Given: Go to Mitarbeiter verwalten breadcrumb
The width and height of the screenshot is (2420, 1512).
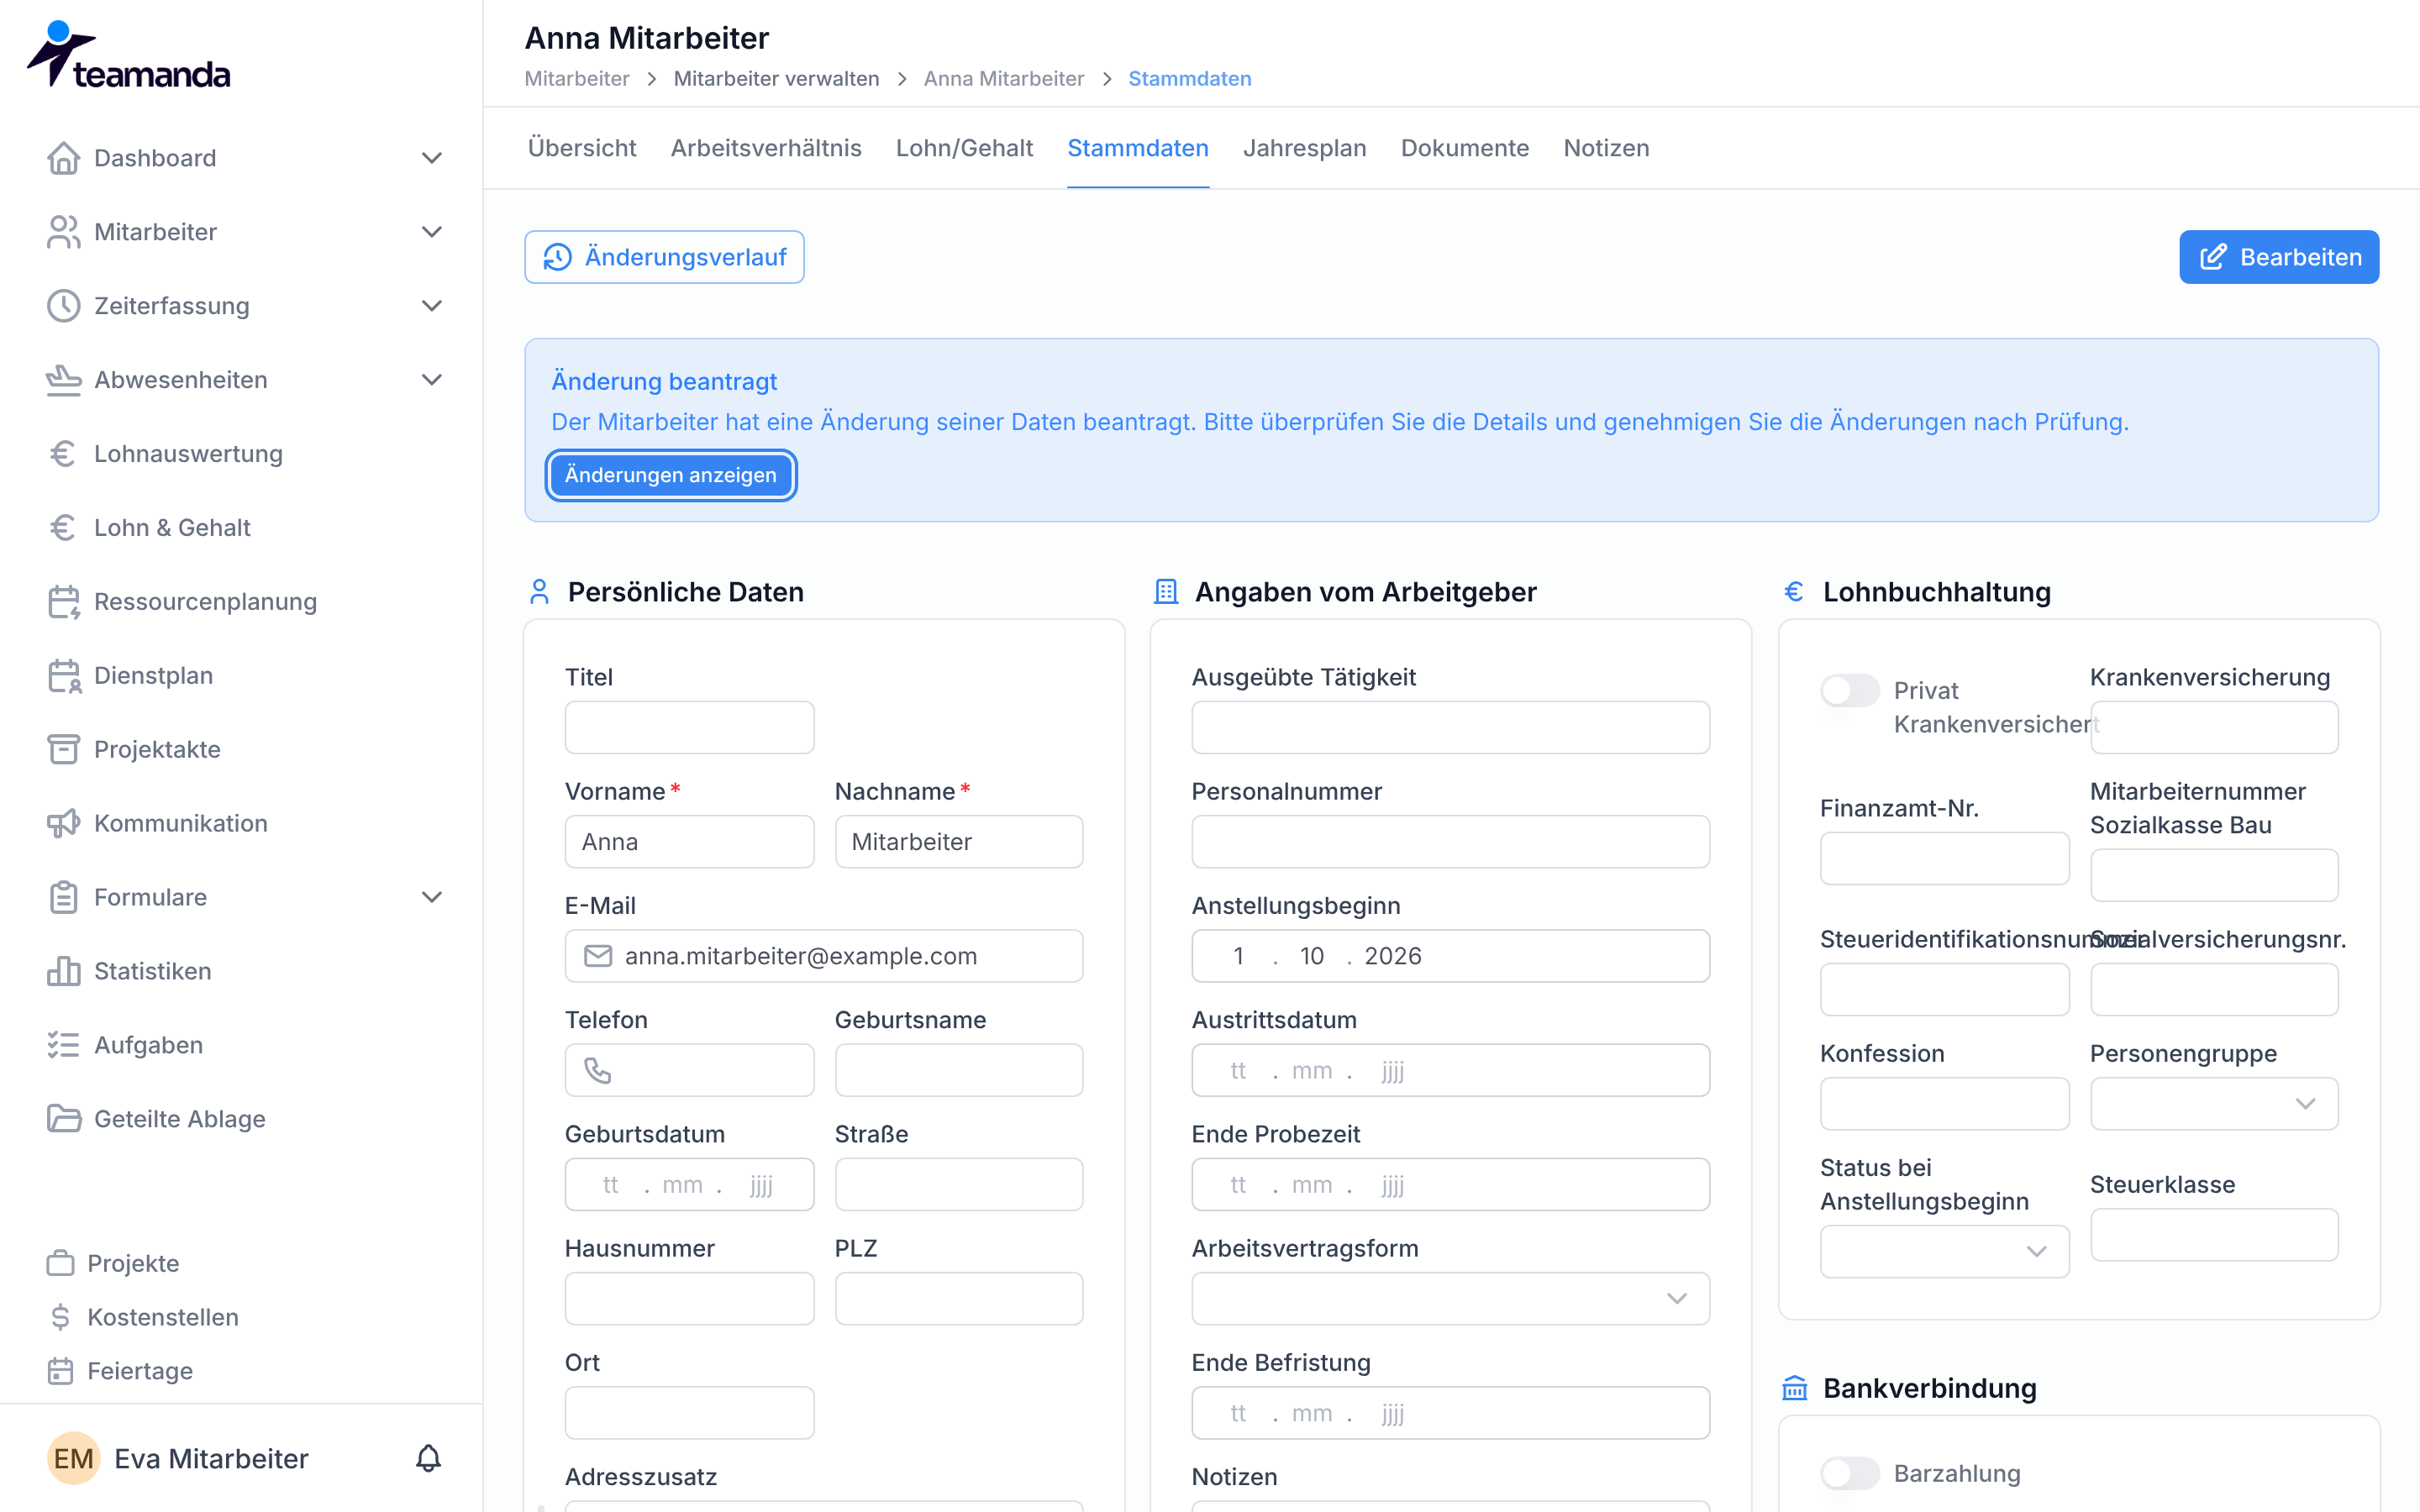Looking at the screenshot, I should (x=776, y=79).
